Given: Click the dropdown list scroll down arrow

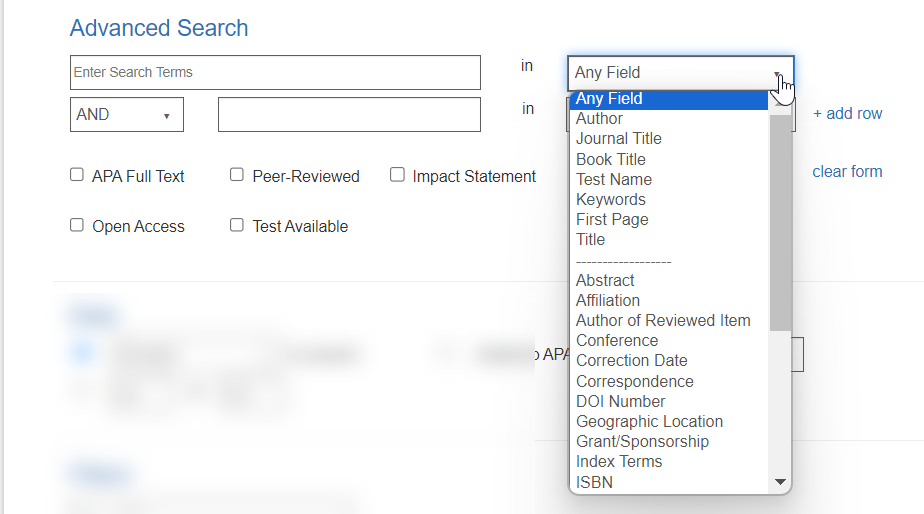Looking at the screenshot, I should 780,482.
